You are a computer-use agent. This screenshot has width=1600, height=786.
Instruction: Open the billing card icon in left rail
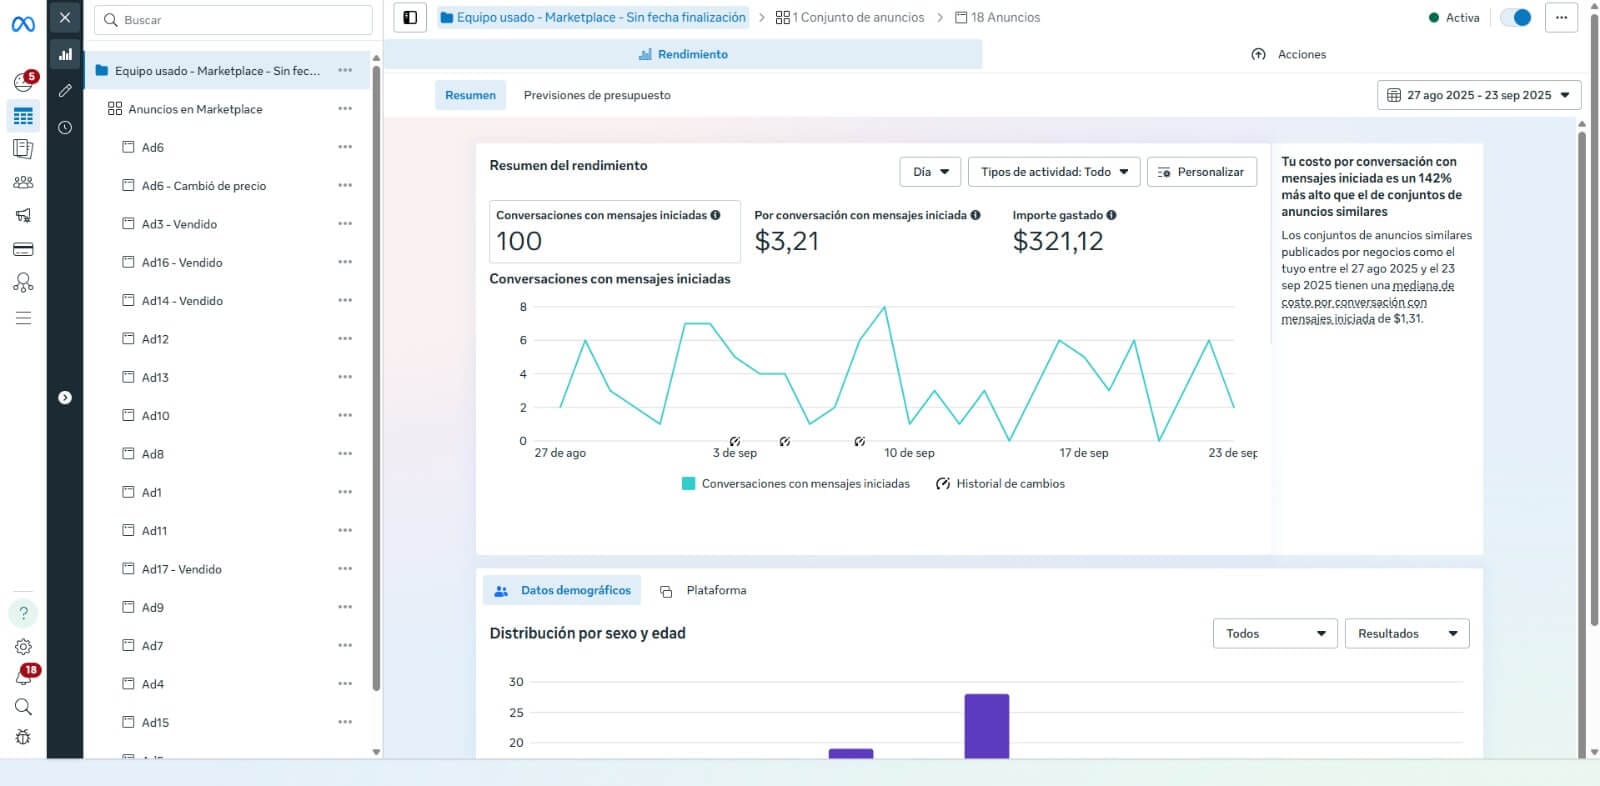[x=23, y=249]
